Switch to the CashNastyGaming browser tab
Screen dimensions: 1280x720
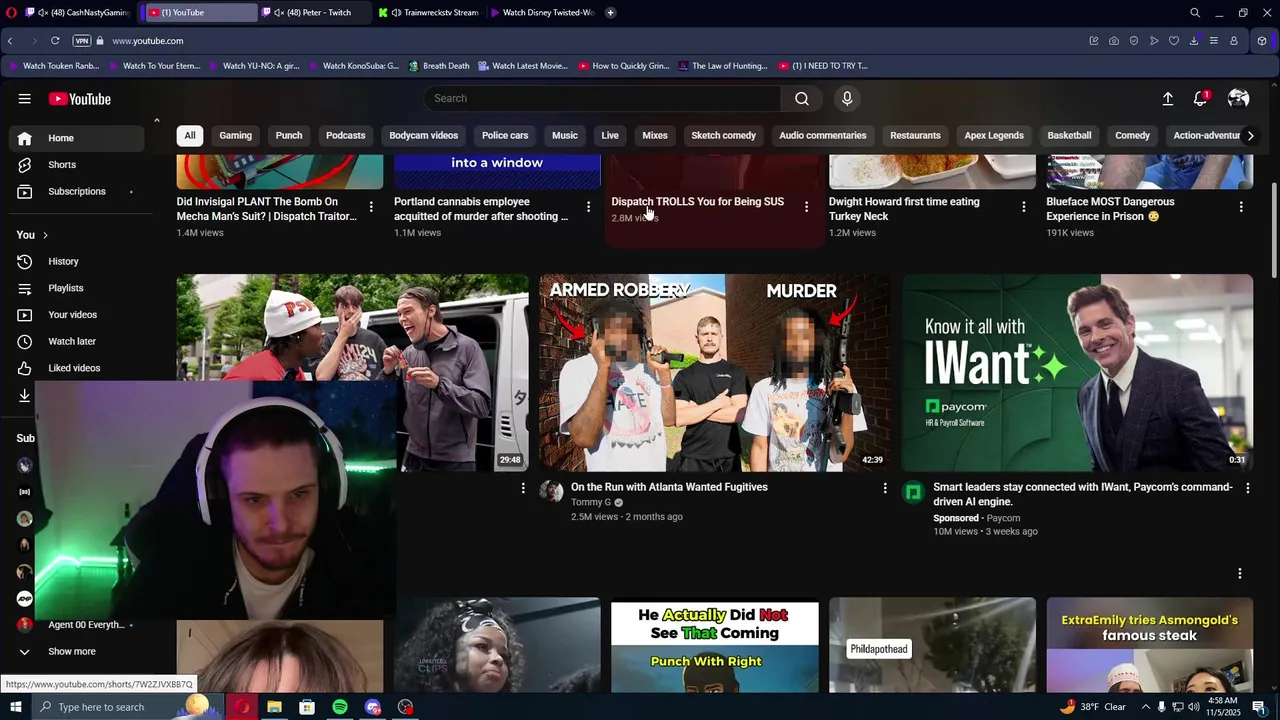pos(78,13)
